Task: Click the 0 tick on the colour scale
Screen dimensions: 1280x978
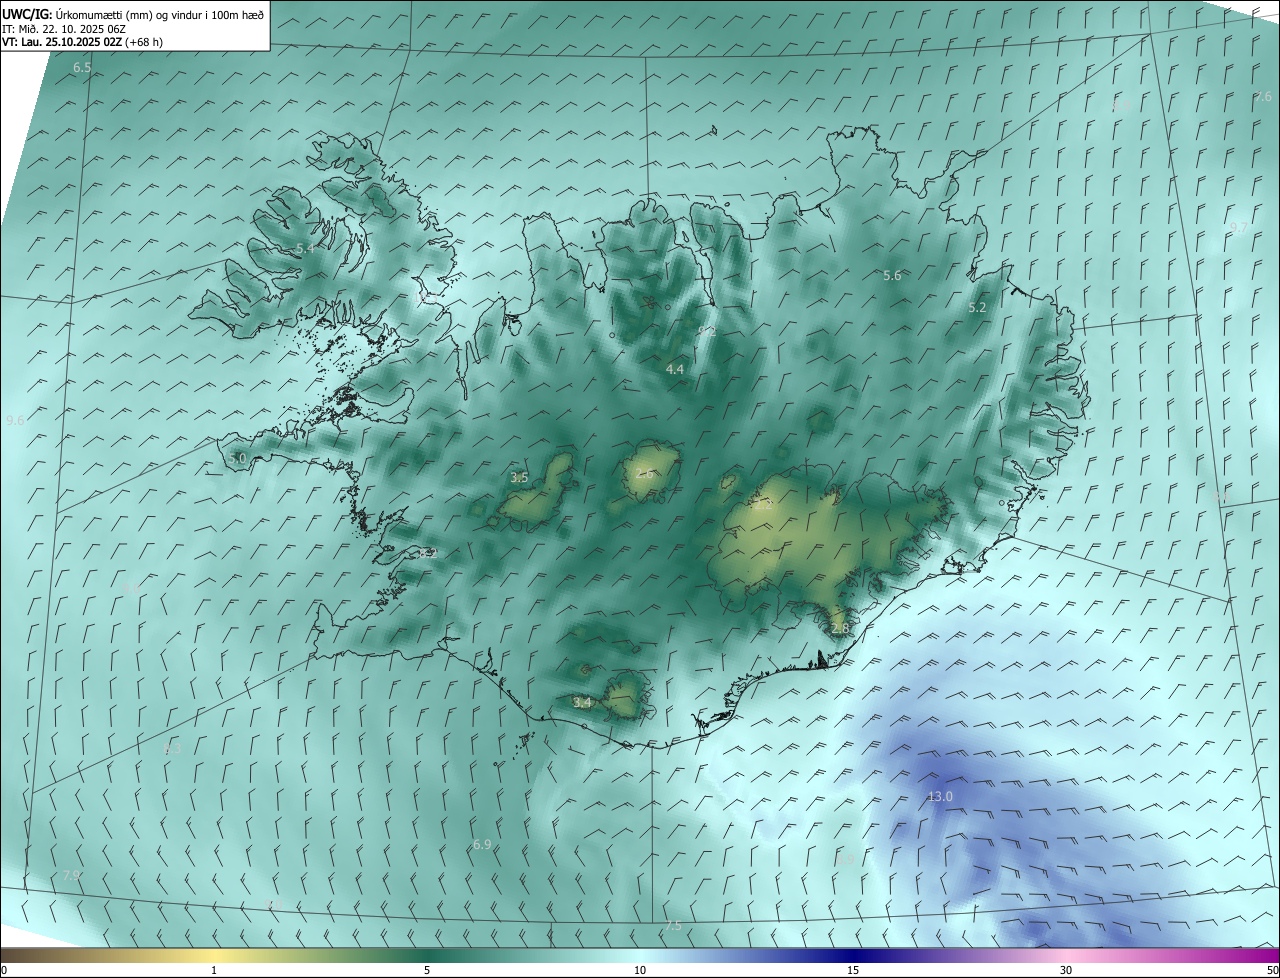Action: 3,970
